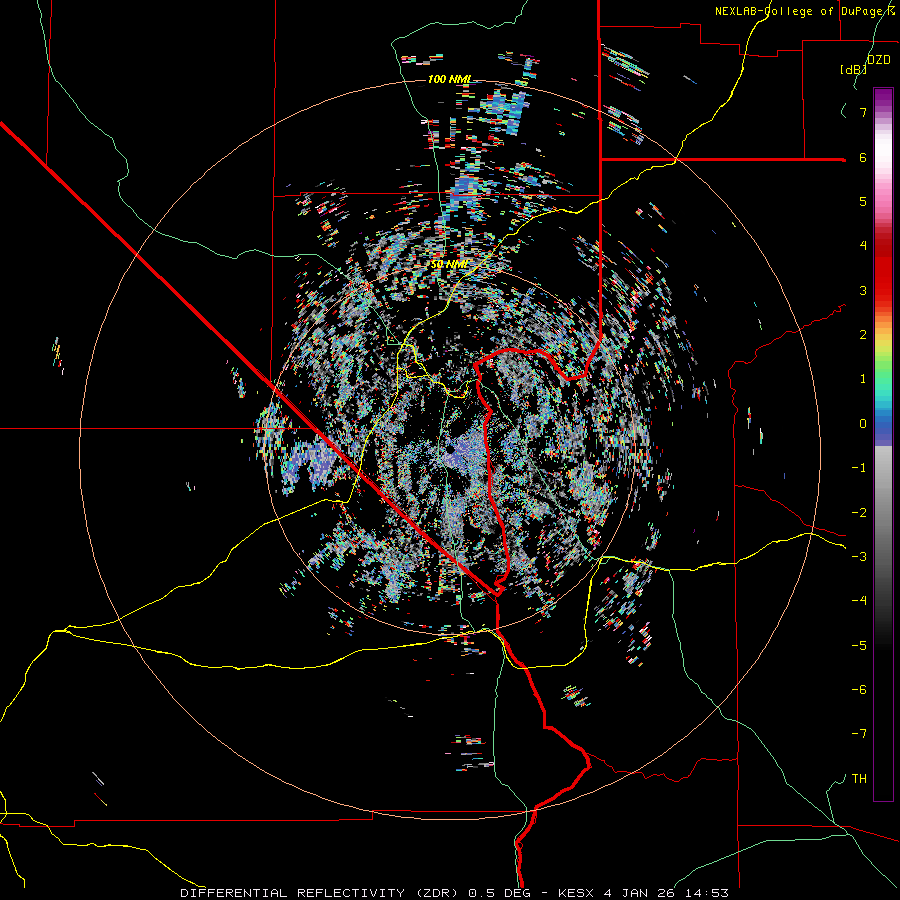
Task: Click the -7 scale label
Action: tap(859, 734)
